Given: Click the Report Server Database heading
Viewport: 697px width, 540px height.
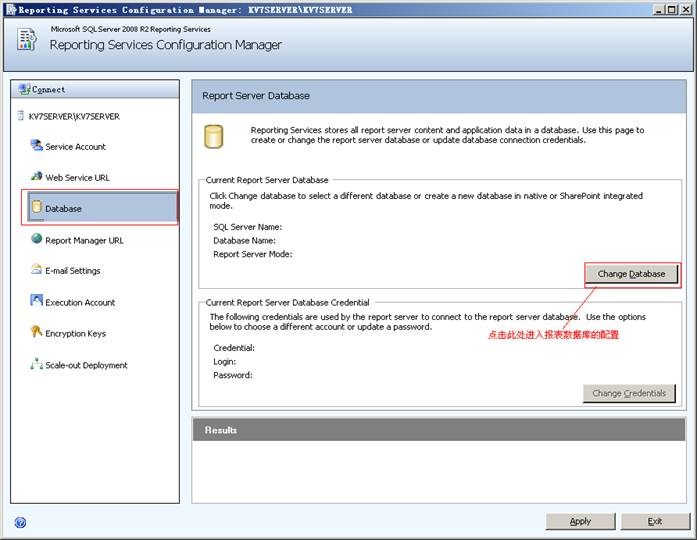Looking at the screenshot, I should [x=256, y=96].
